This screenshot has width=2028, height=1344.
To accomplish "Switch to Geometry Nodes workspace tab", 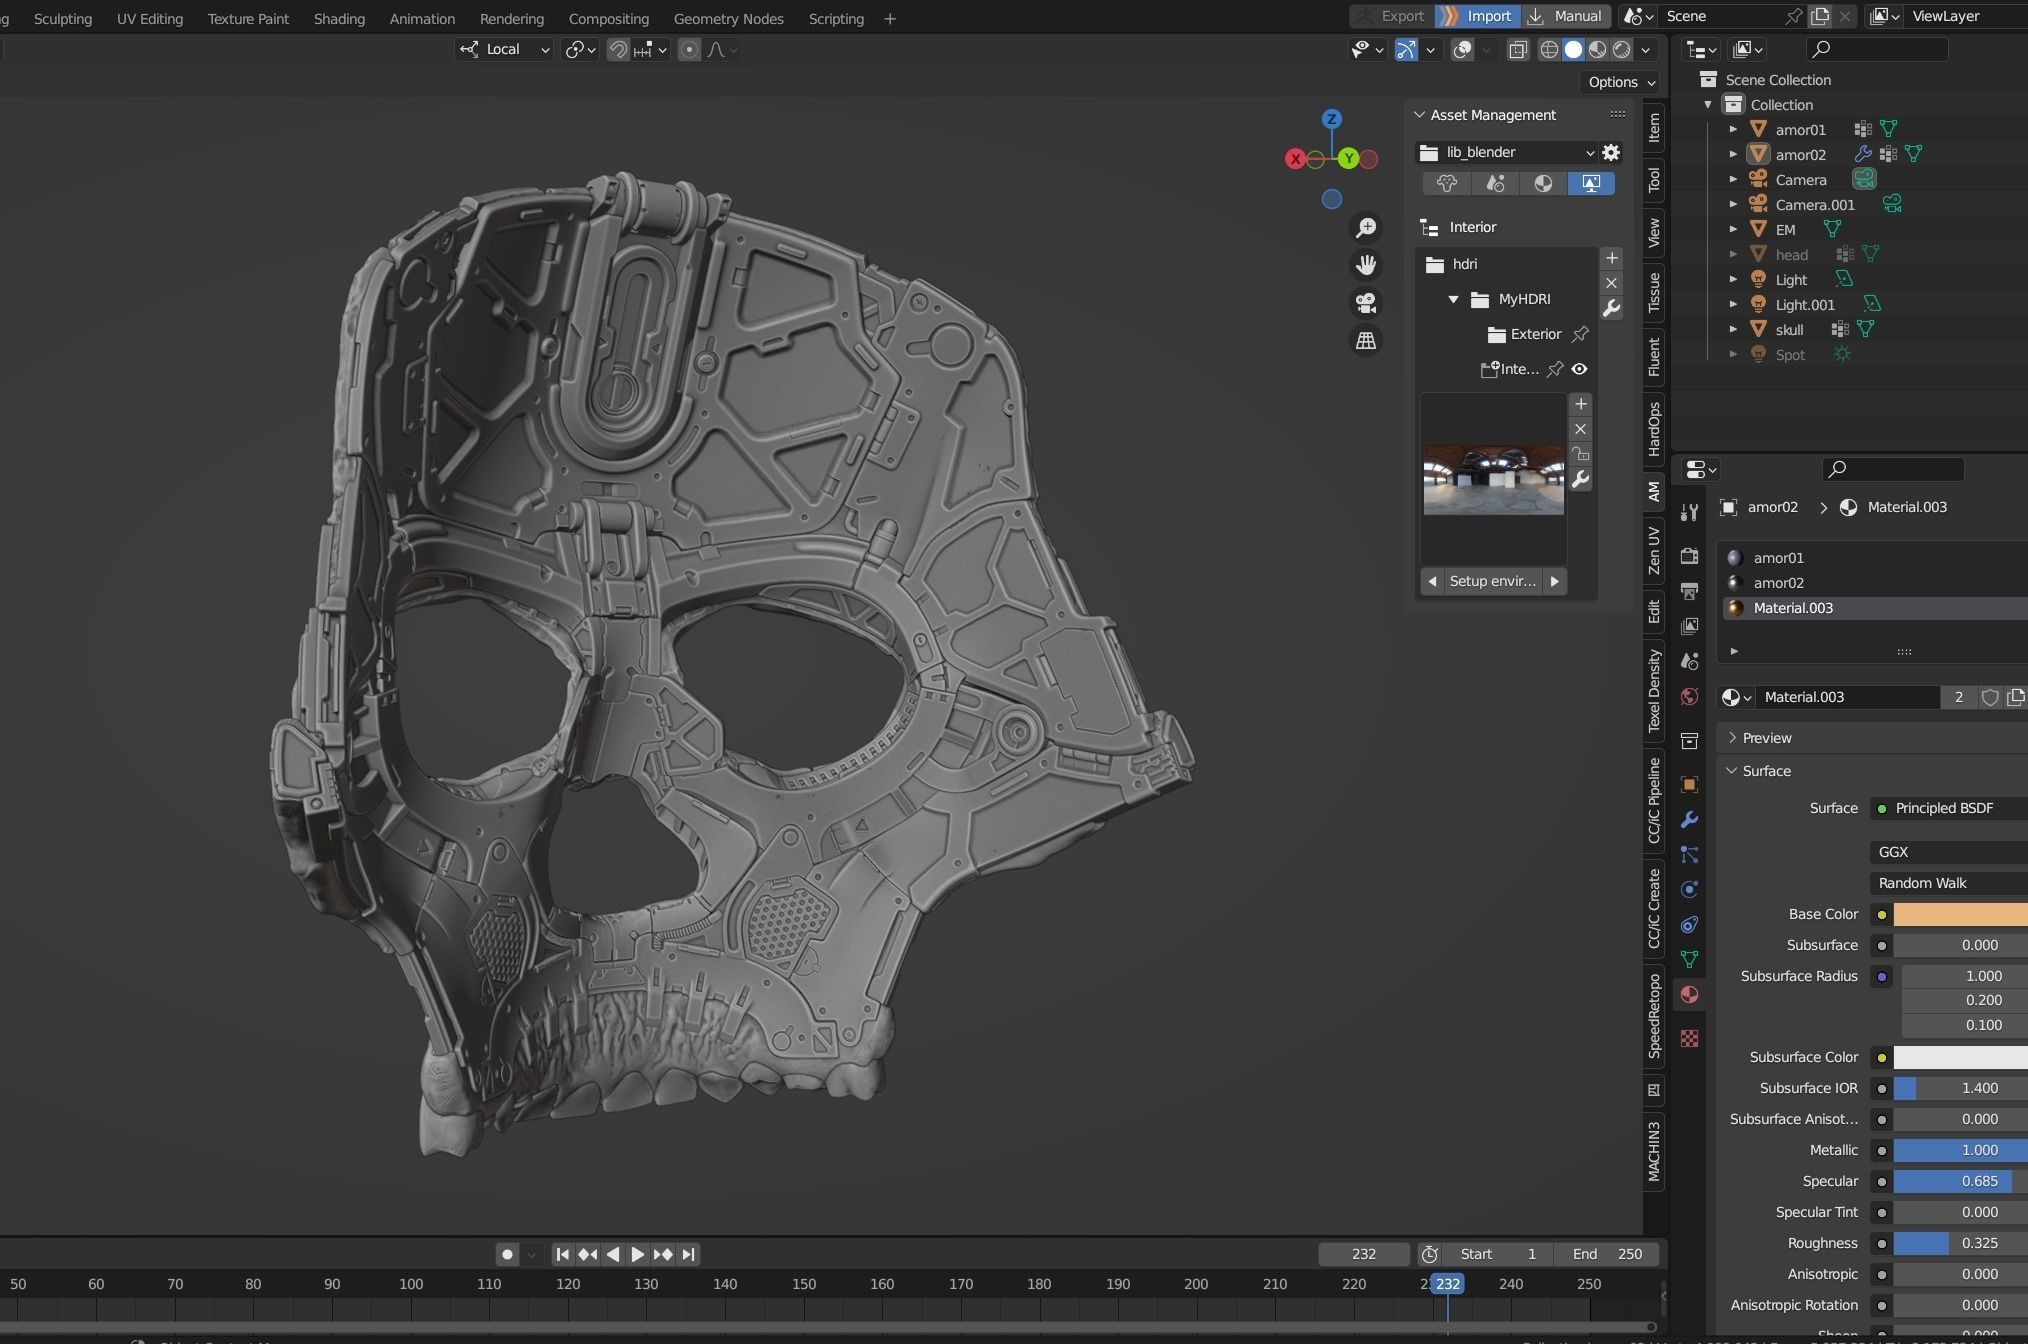I will (x=728, y=18).
